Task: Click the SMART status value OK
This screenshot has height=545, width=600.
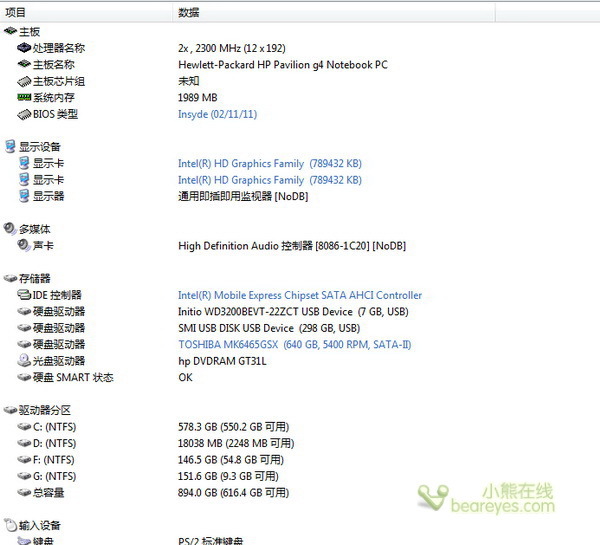Action: click(x=186, y=377)
